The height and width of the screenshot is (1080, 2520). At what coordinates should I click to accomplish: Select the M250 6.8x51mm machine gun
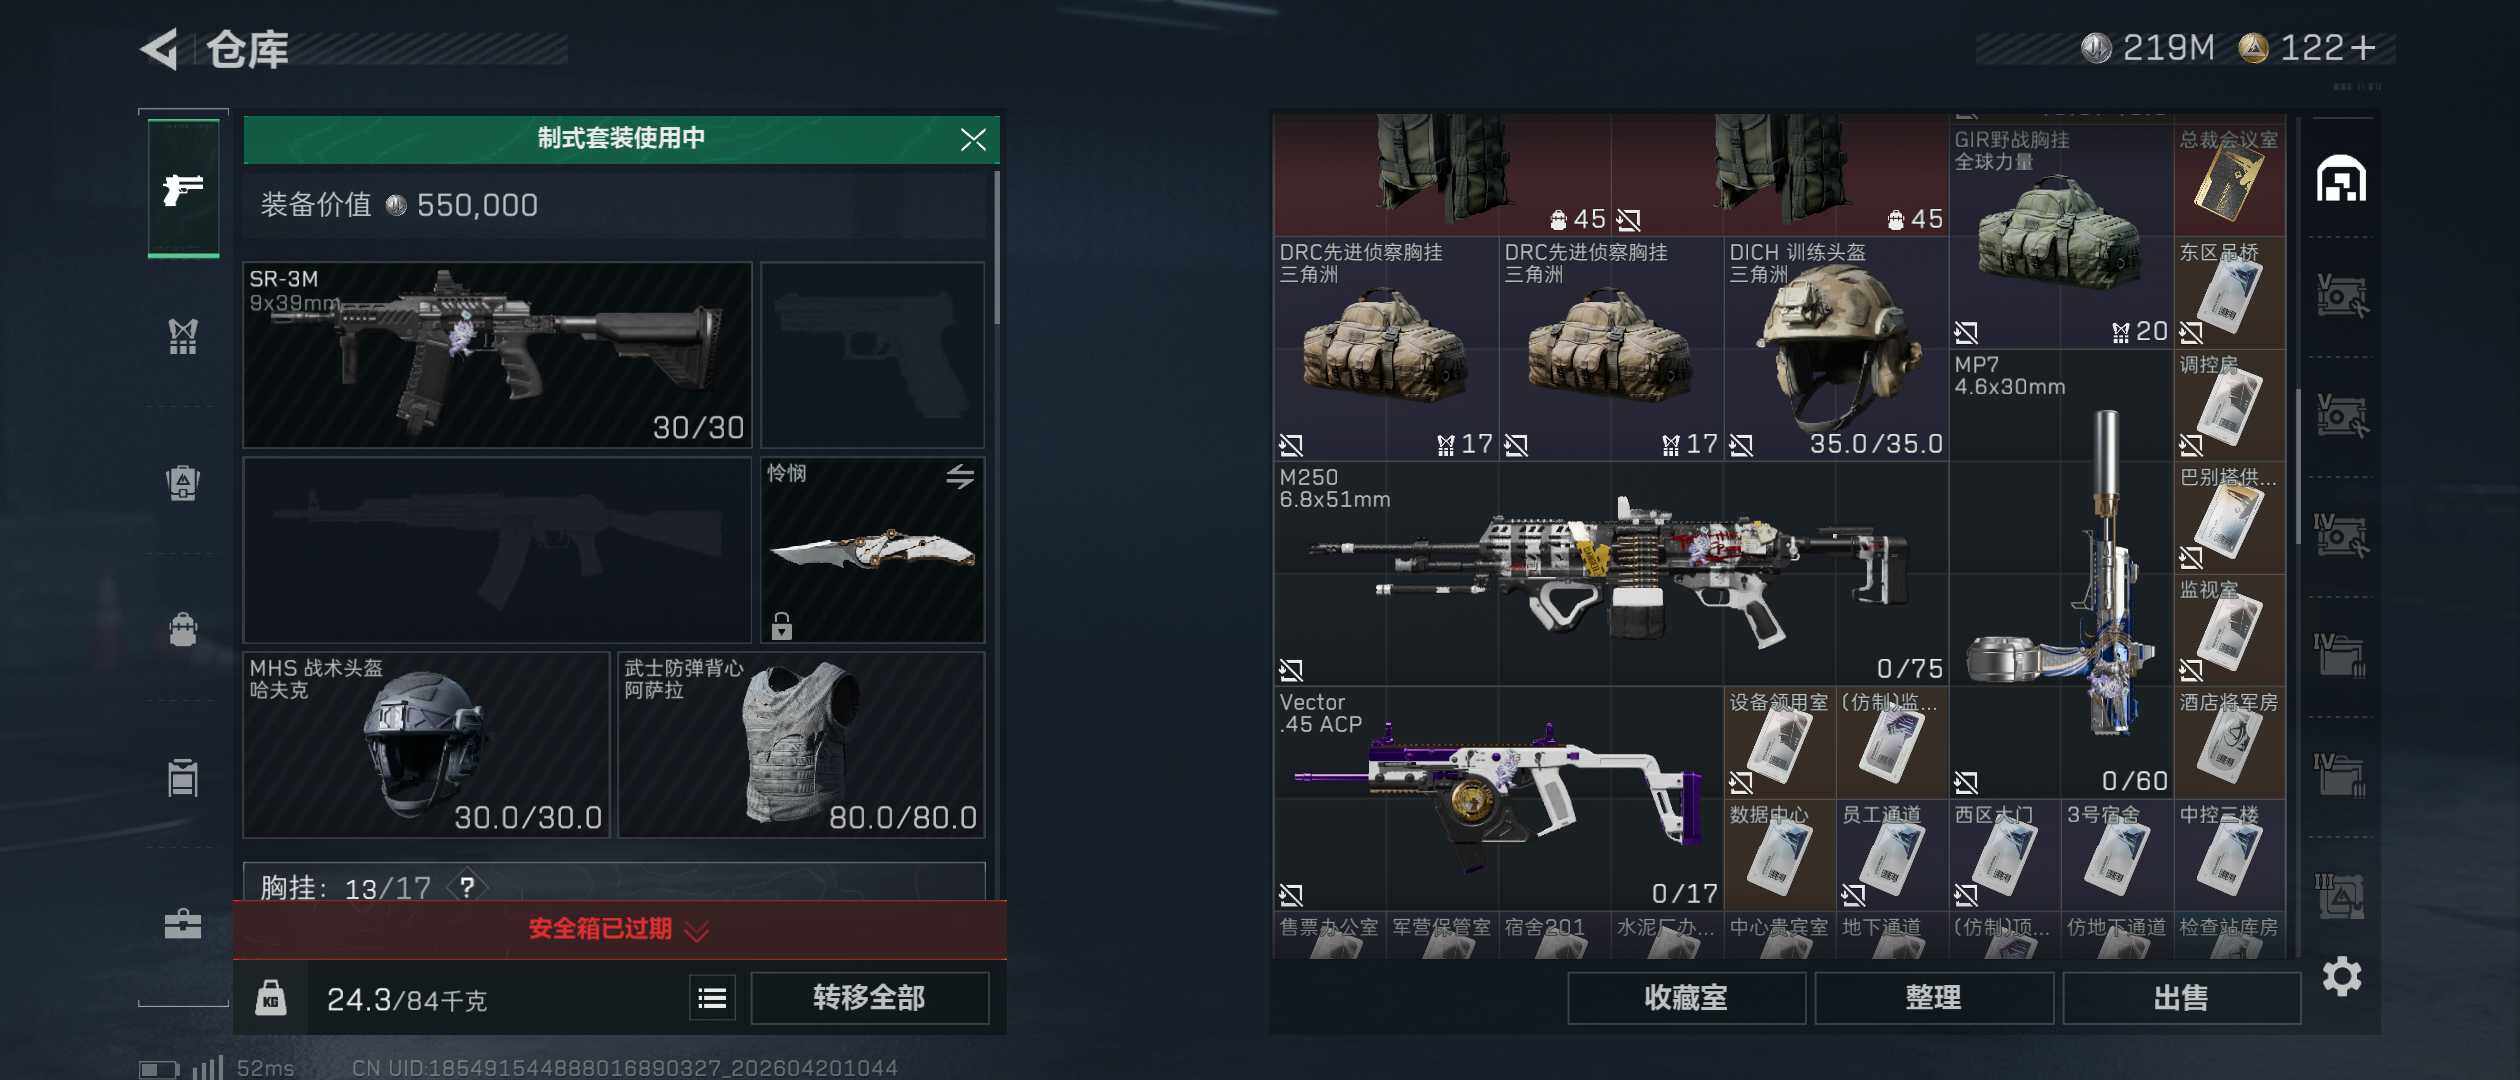click(x=1611, y=574)
